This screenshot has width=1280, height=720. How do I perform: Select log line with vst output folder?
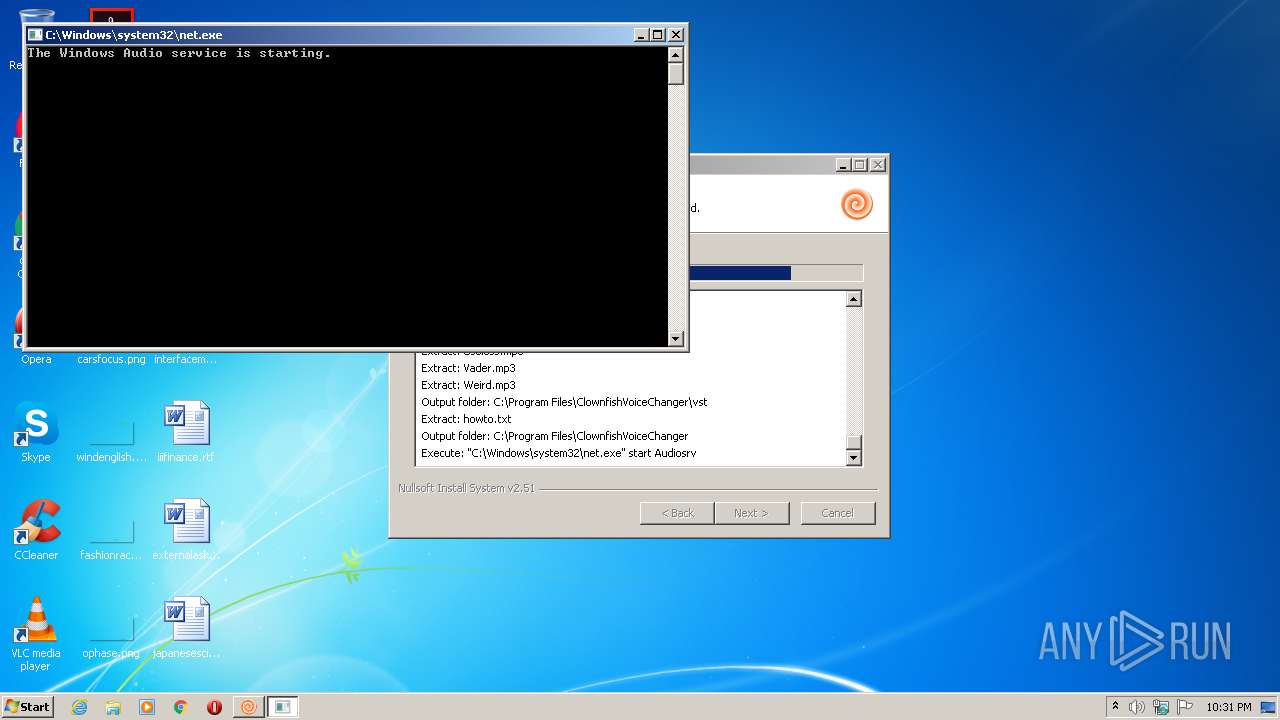point(564,402)
